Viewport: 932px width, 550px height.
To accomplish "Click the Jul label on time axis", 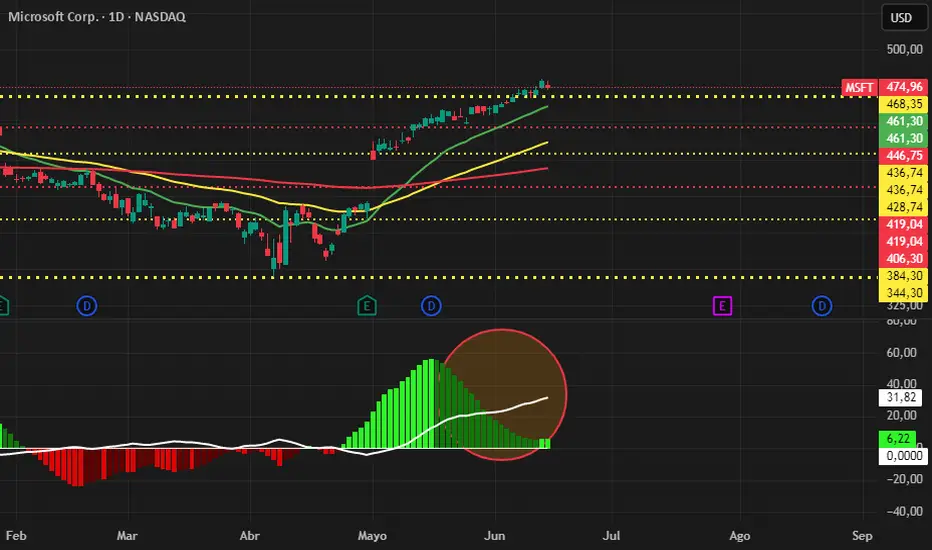I will [611, 536].
